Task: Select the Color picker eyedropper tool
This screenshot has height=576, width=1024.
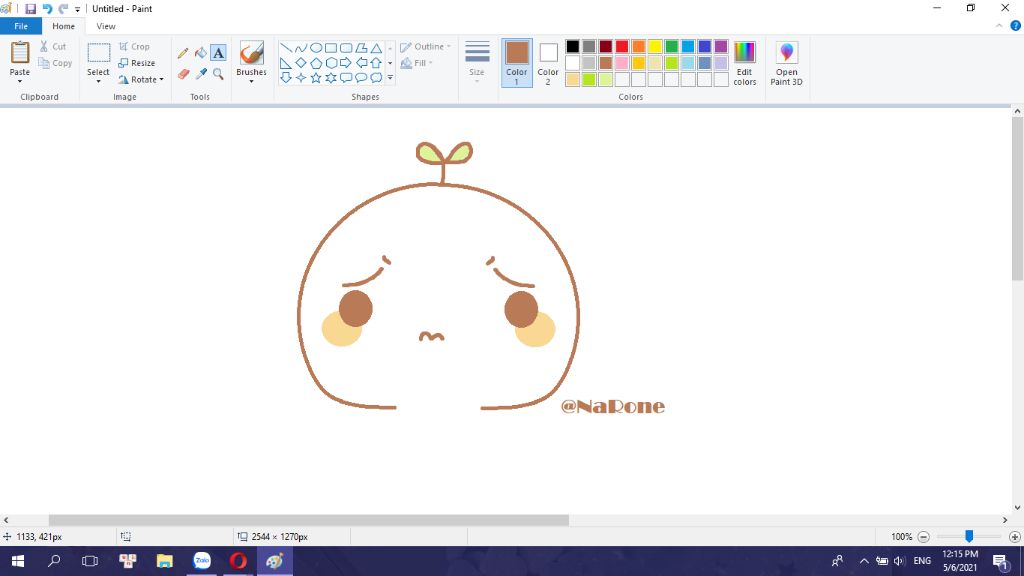Action: [200, 74]
